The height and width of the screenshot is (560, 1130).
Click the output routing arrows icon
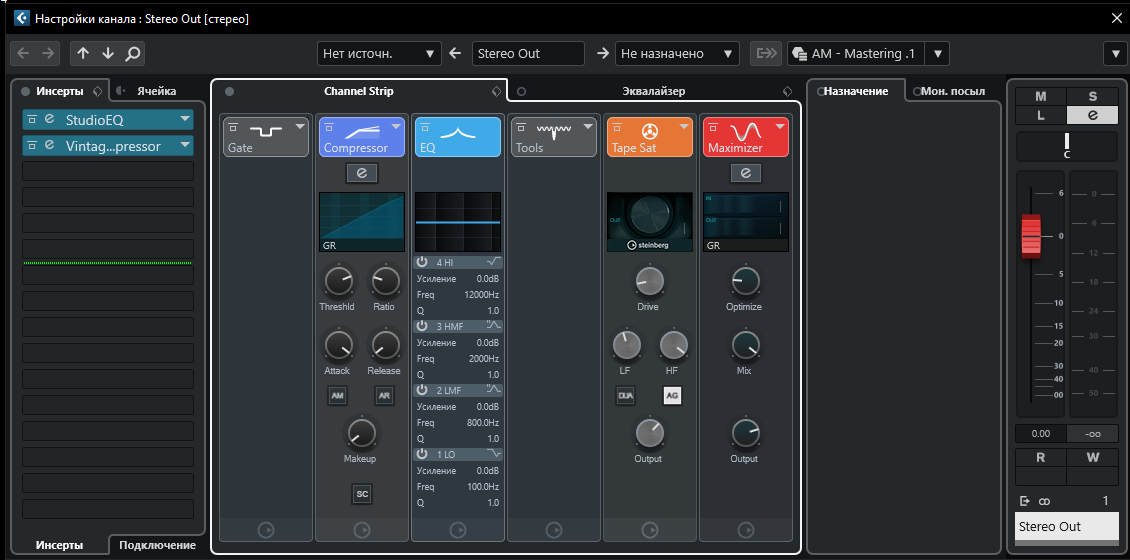pyautogui.click(x=766, y=53)
